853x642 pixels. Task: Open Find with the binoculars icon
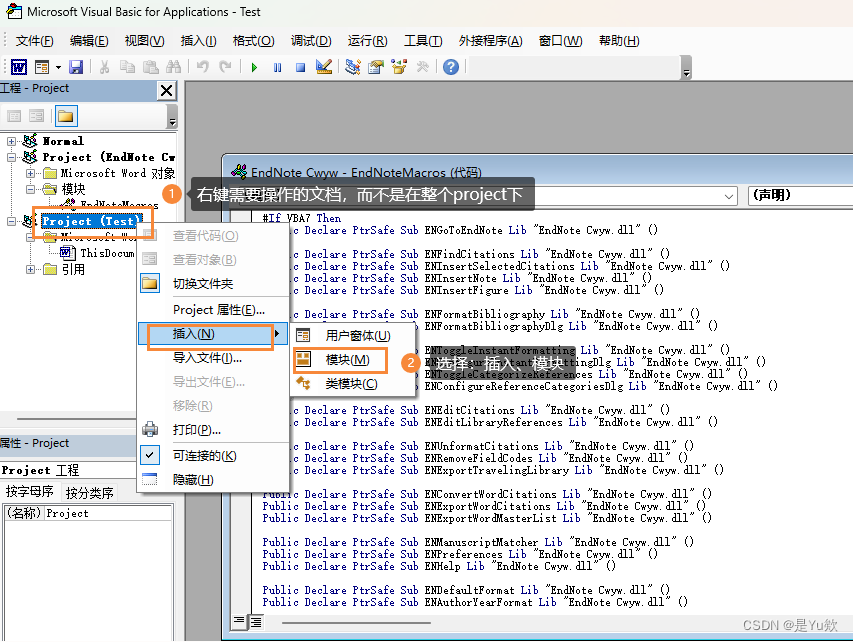point(174,67)
